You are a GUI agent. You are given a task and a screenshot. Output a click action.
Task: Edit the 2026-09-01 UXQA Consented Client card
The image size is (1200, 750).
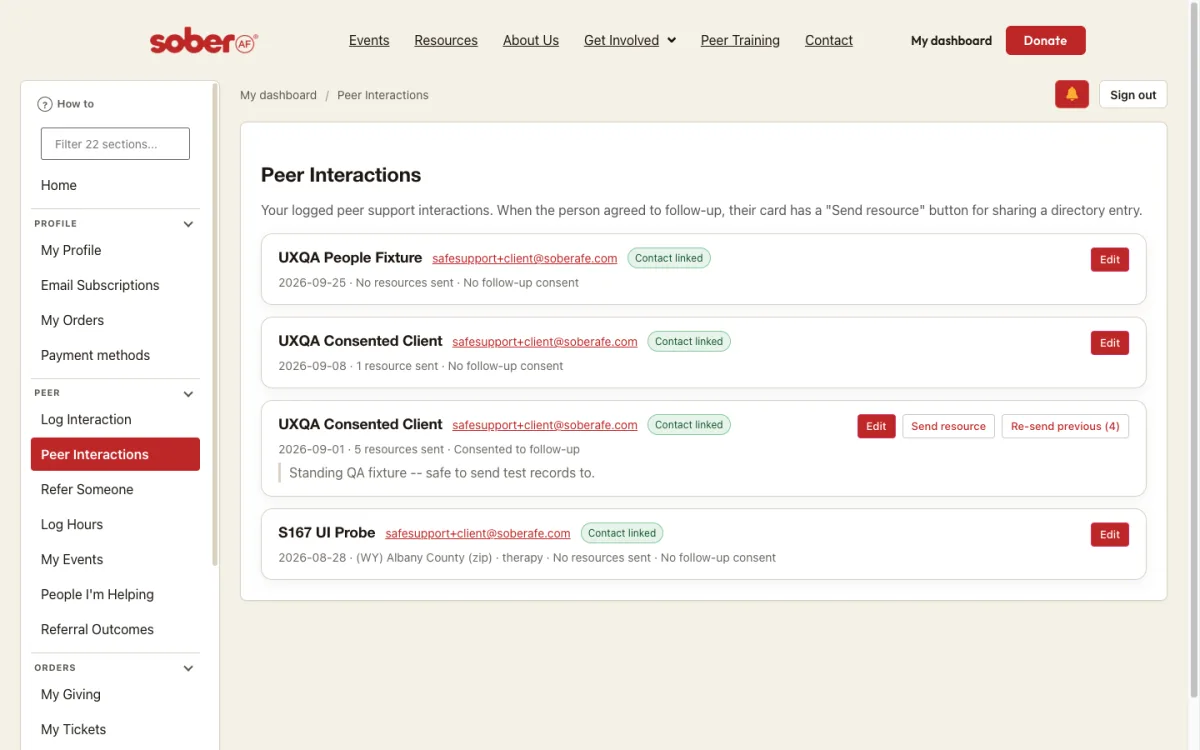[x=876, y=426]
